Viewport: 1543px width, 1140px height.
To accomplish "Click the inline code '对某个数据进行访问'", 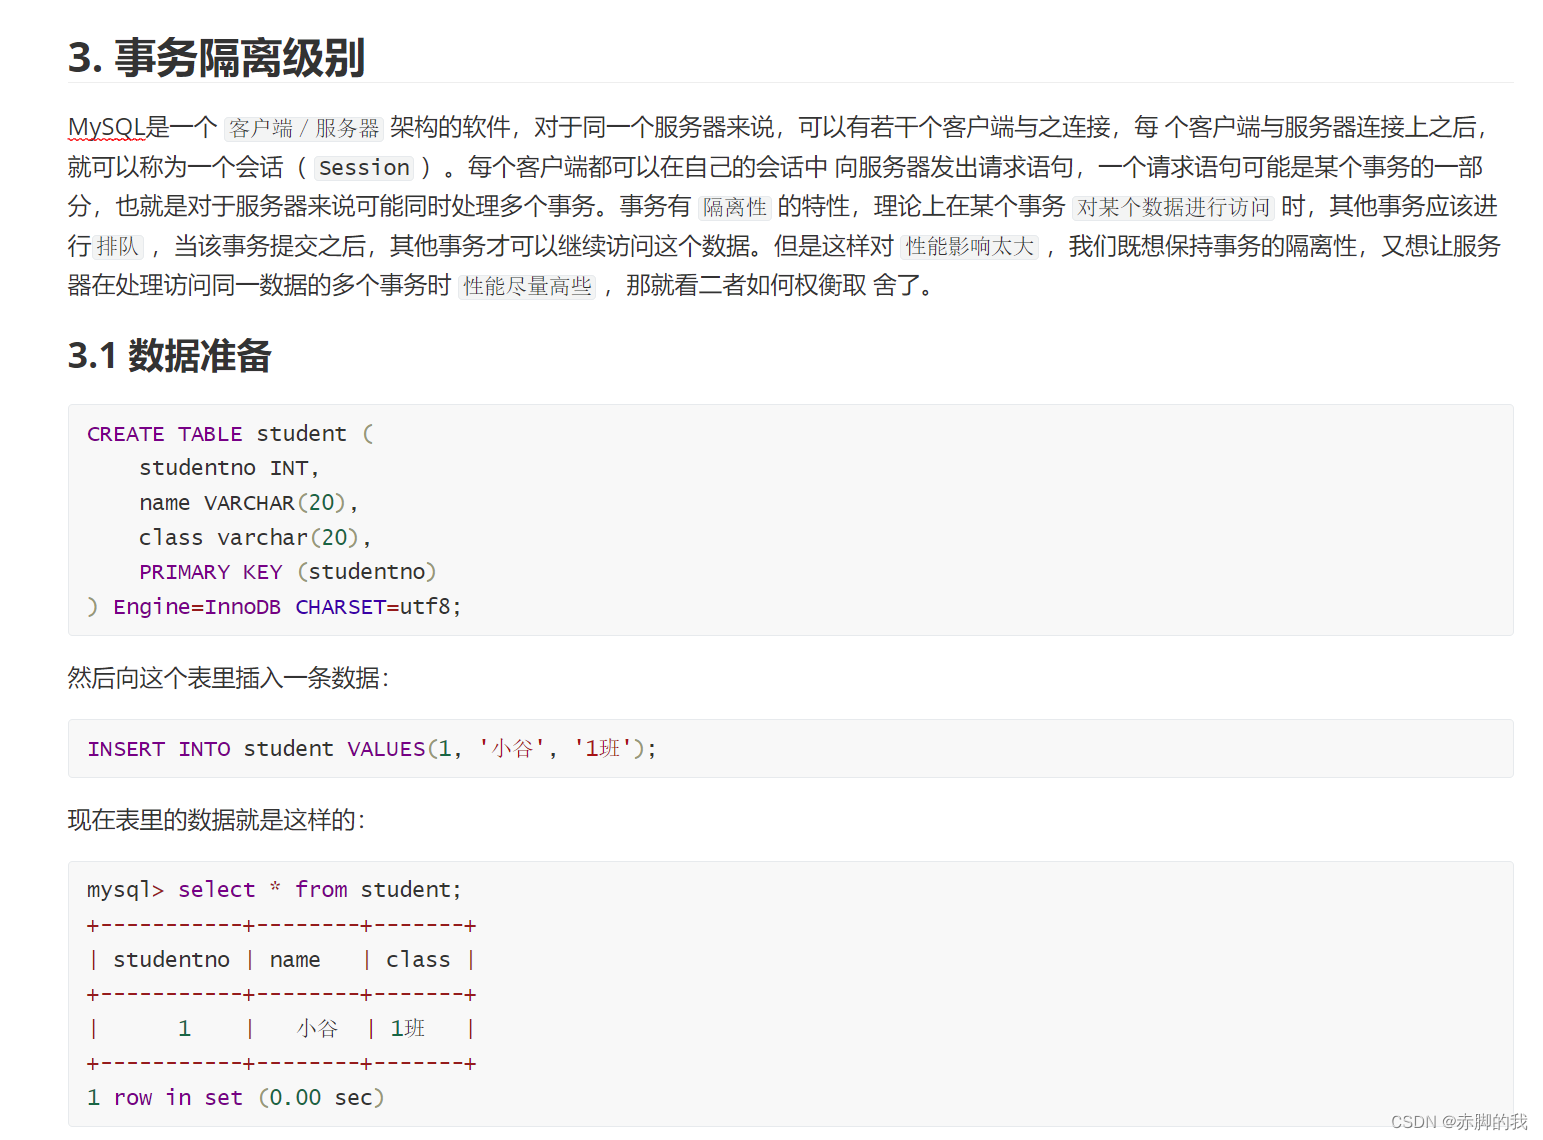I will click(1173, 207).
